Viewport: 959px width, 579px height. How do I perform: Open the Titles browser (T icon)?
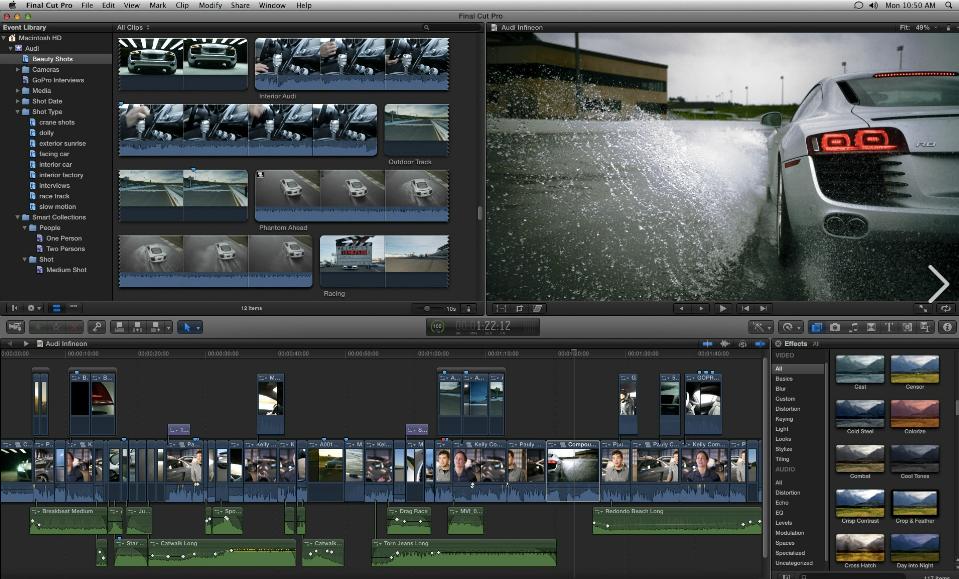point(889,327)
